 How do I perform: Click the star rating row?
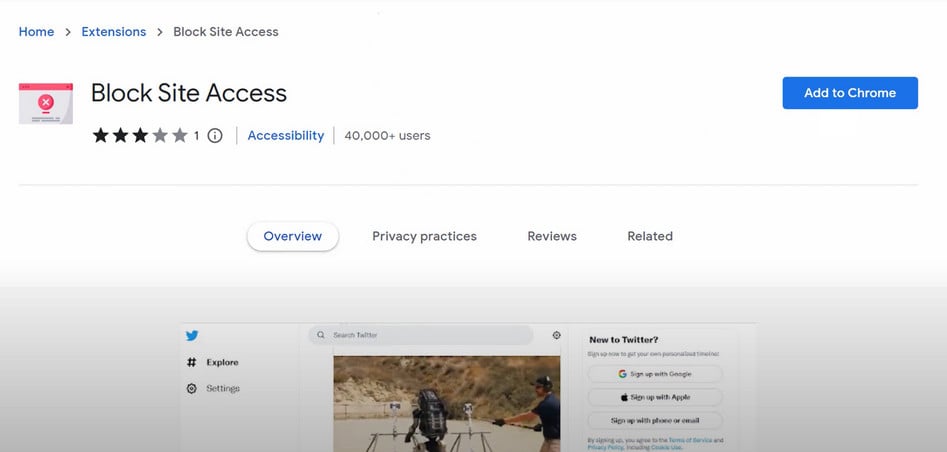[140, 136]
